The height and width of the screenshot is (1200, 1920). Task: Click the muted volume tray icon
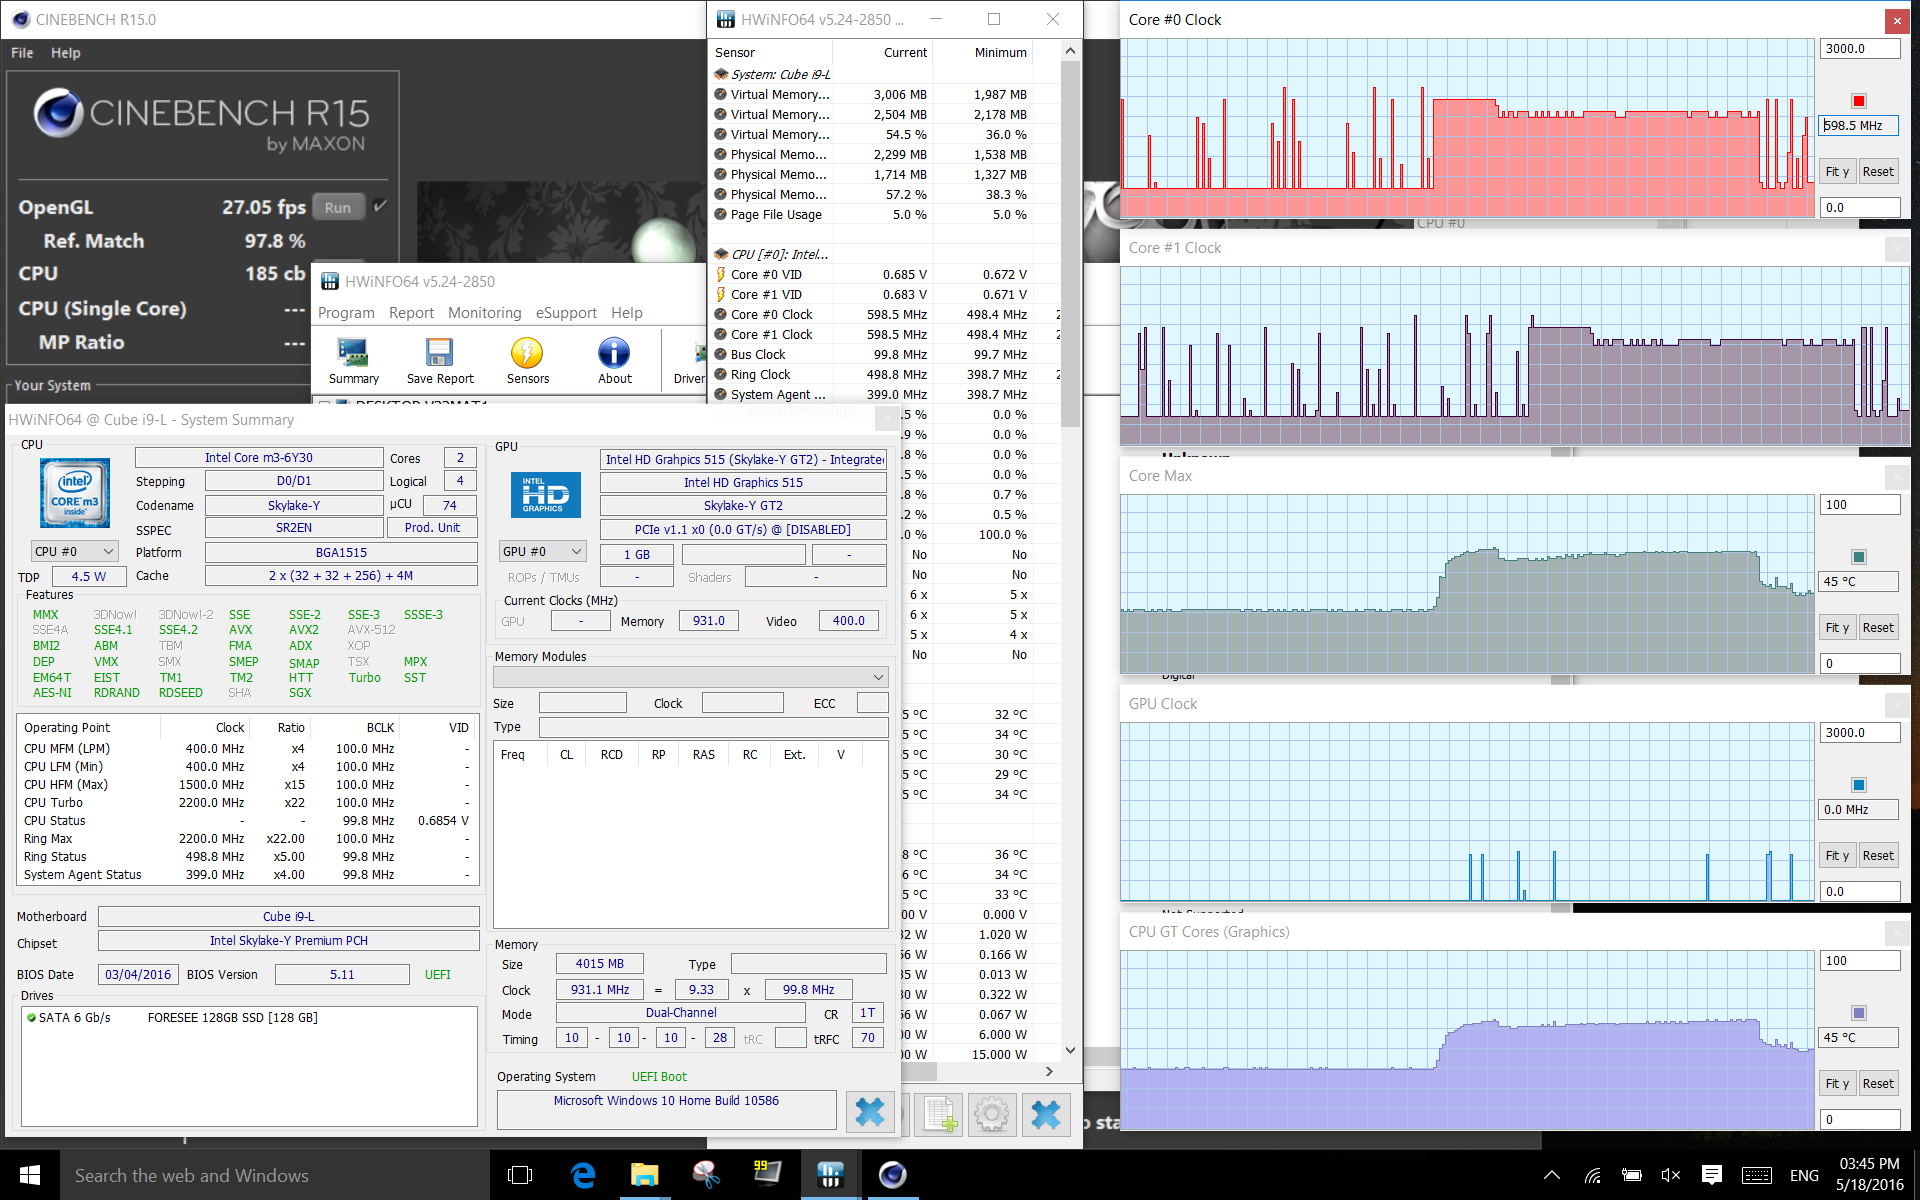(1670, 1176)
